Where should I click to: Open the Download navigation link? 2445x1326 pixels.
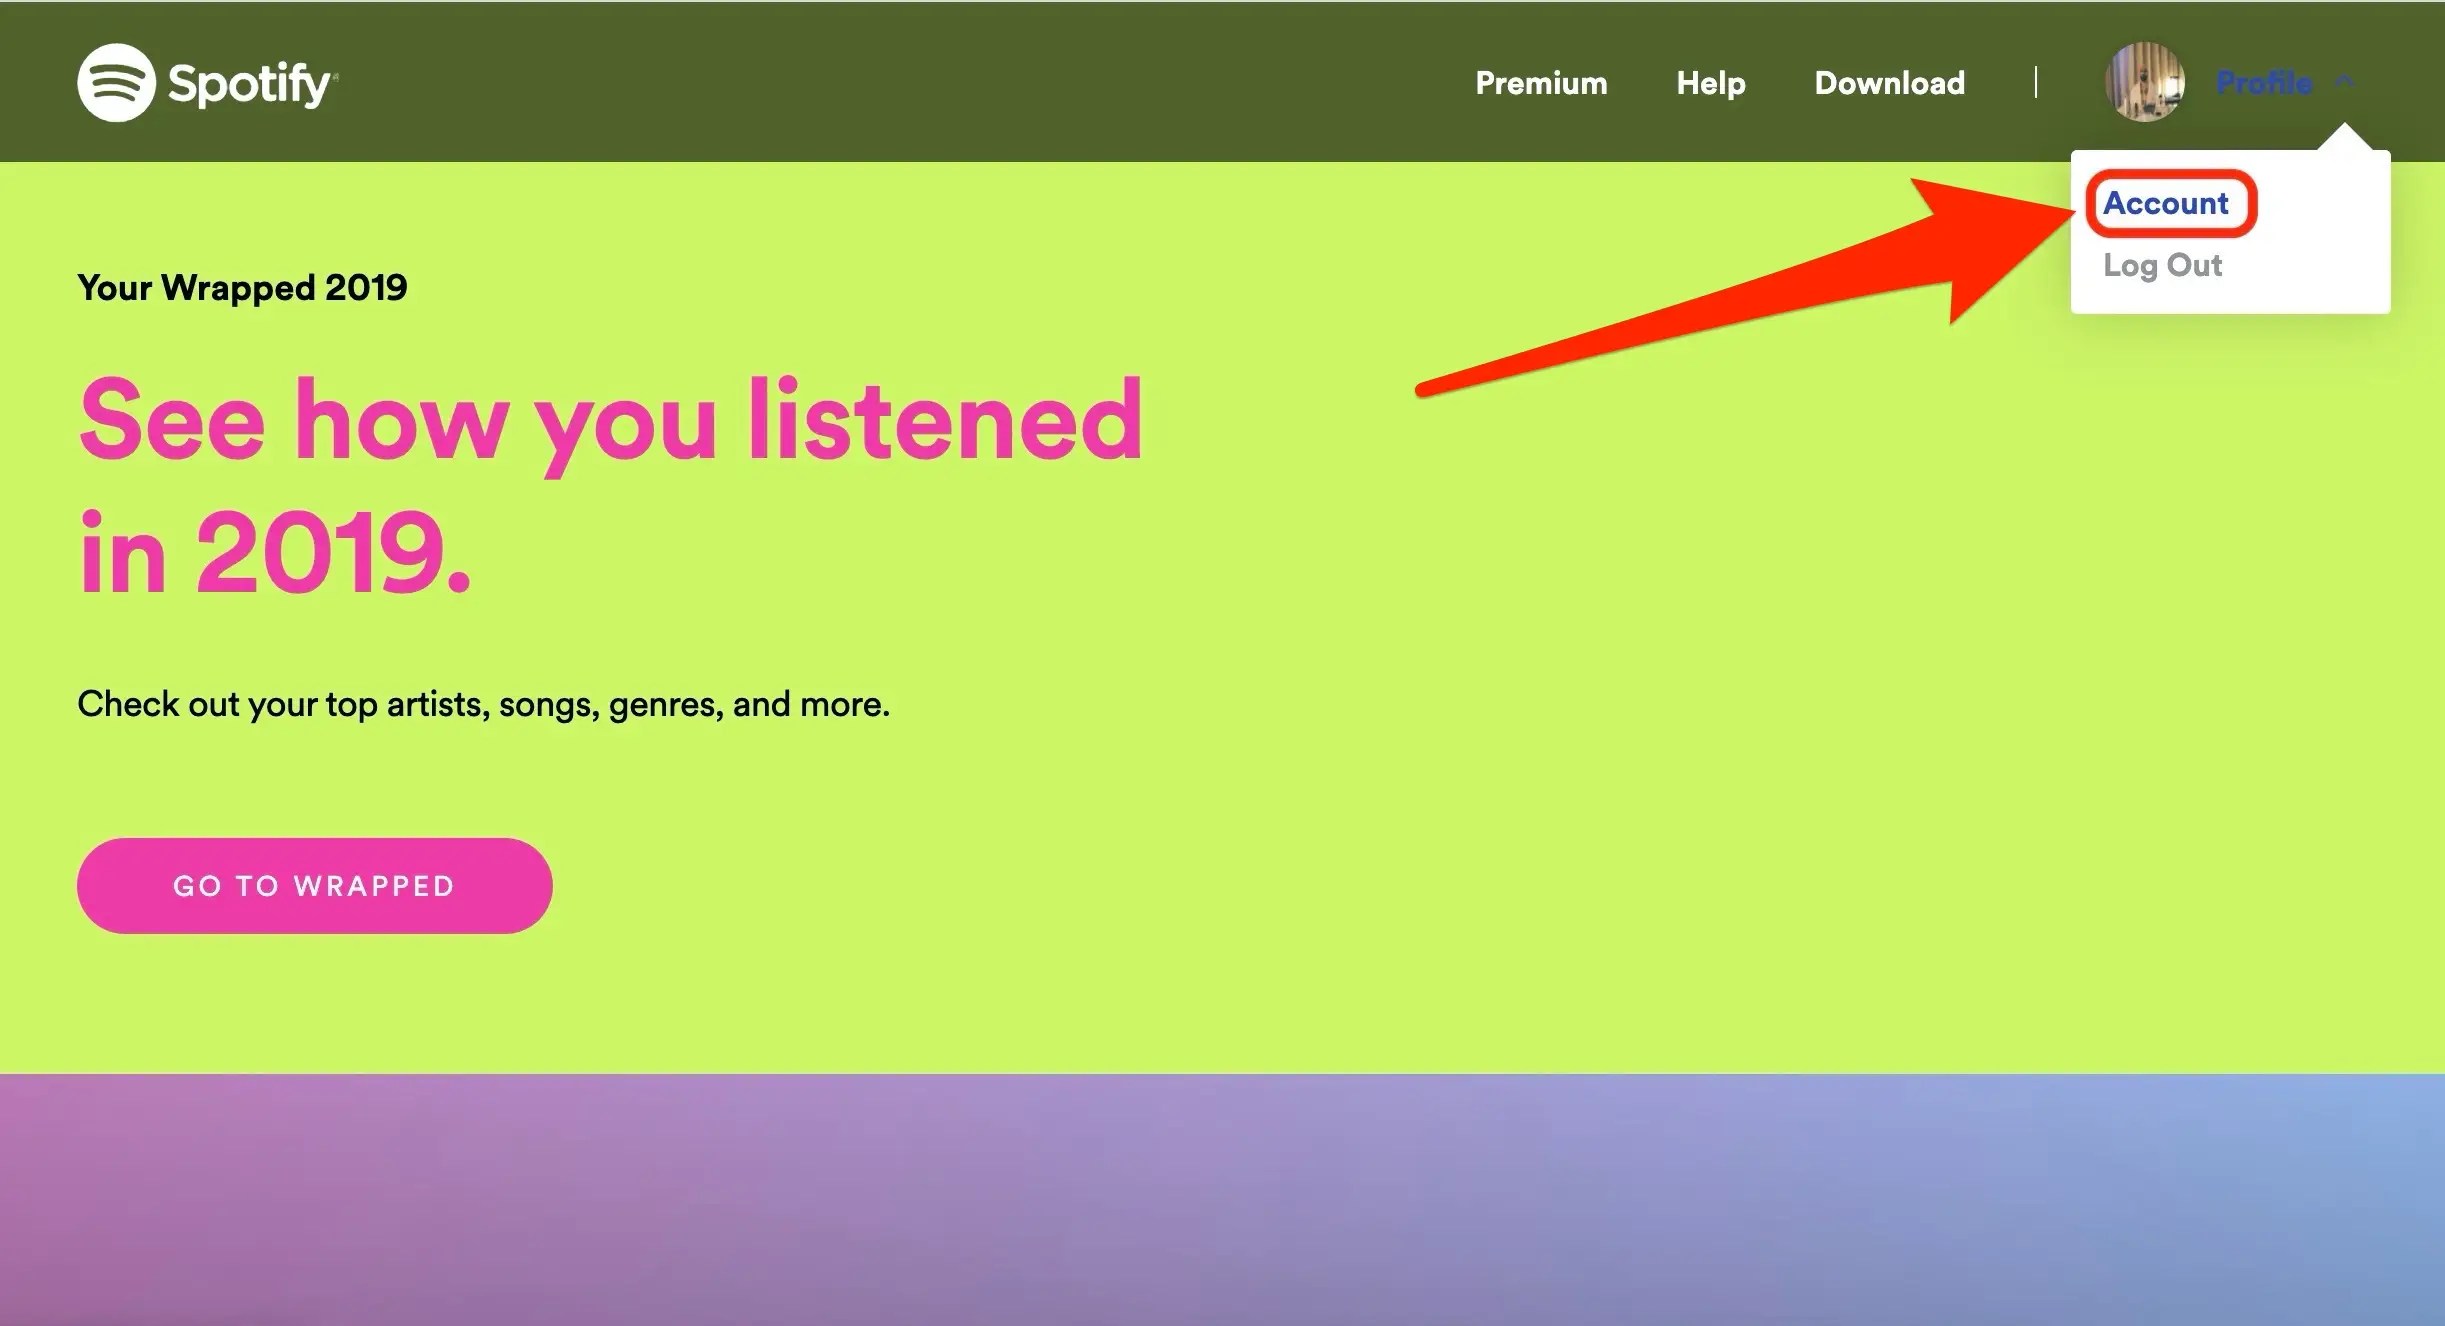[1889, 83]
